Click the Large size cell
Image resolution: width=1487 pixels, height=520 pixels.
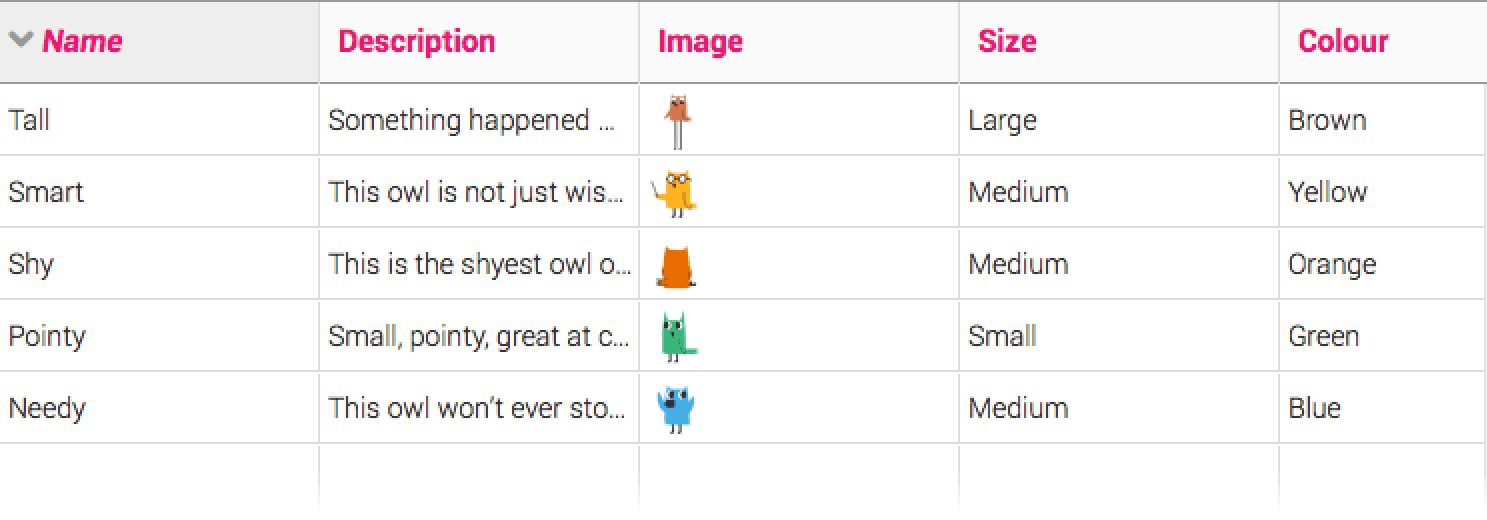point(1002,120)
